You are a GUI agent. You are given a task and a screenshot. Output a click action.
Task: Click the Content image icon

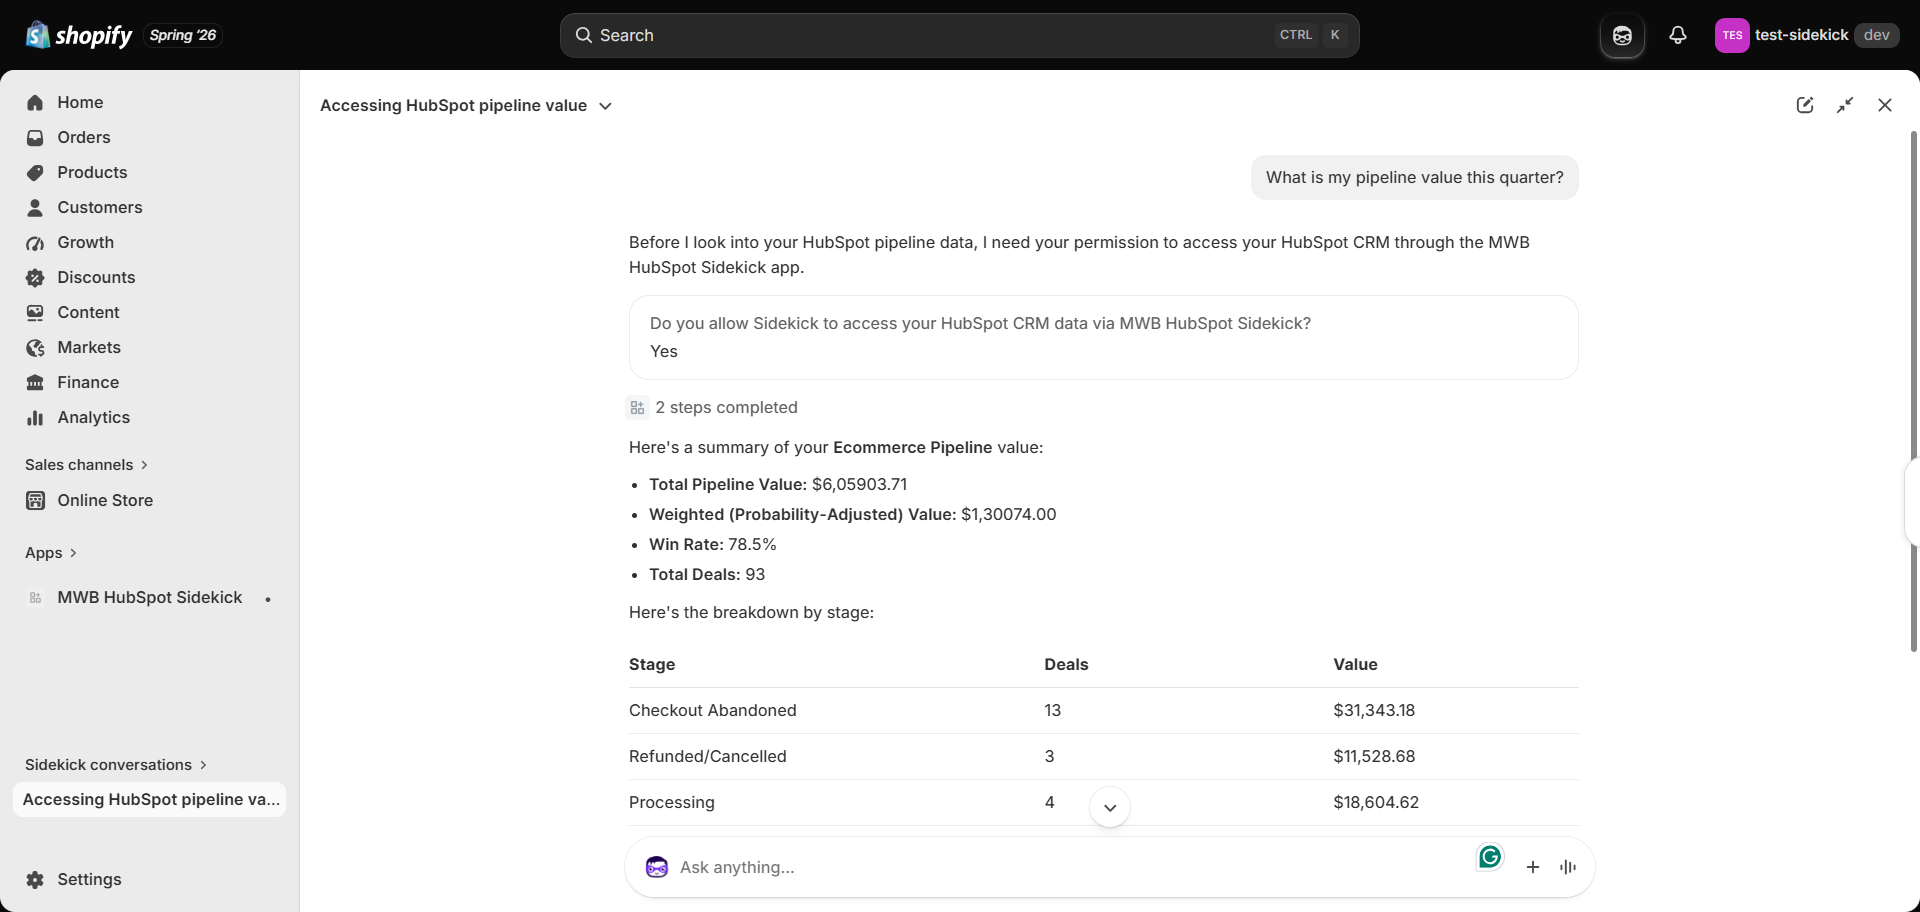(35, 312)
